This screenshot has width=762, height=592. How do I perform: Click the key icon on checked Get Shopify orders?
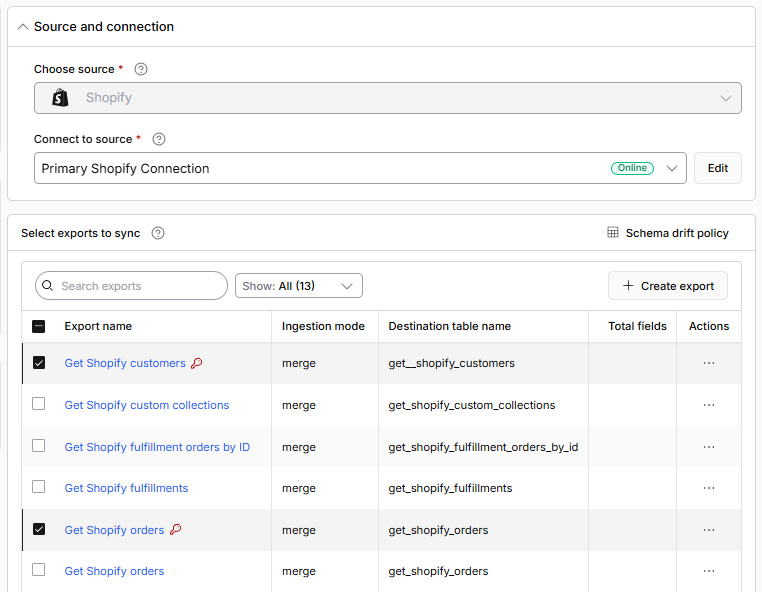175,529
